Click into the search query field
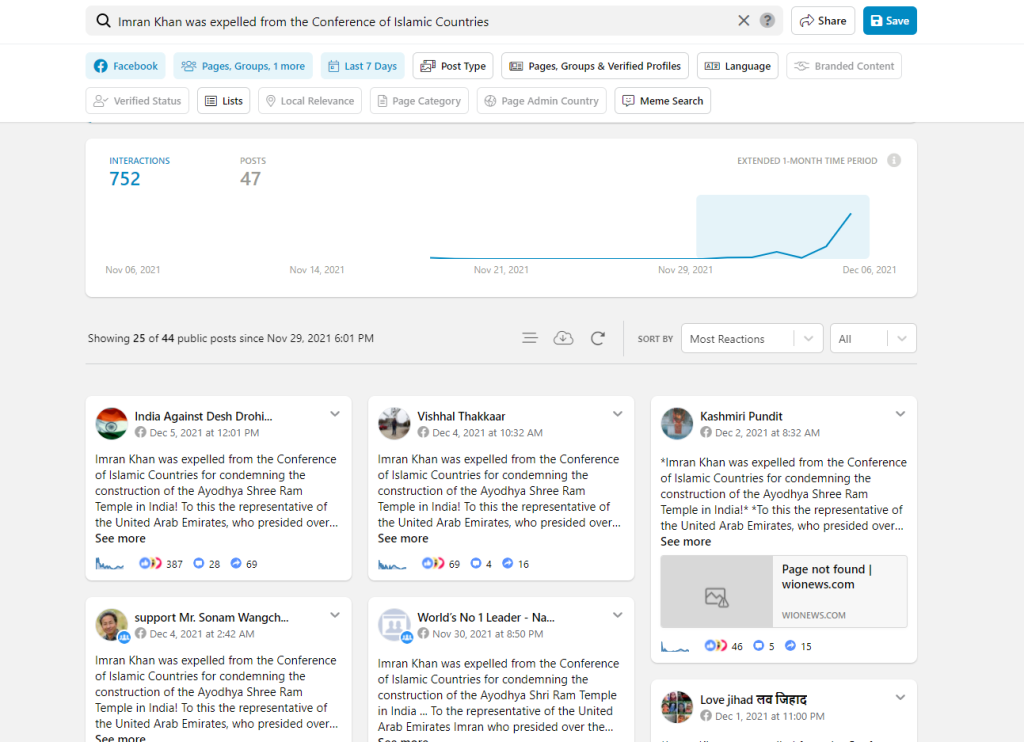 [x=420, y=21]
